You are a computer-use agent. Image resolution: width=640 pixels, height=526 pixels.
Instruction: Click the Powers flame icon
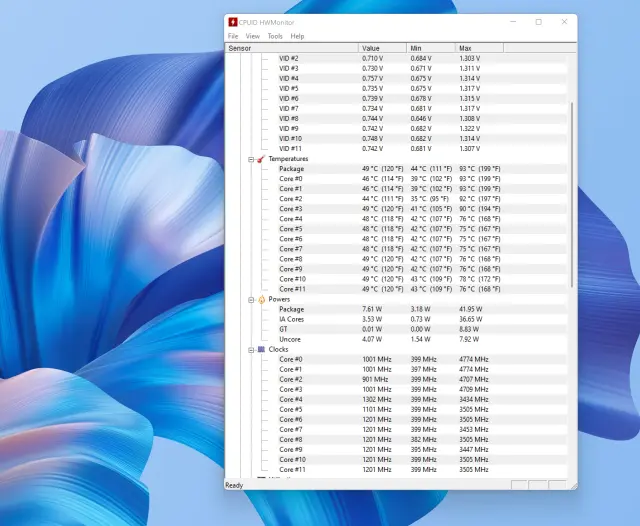click(261, 299)
